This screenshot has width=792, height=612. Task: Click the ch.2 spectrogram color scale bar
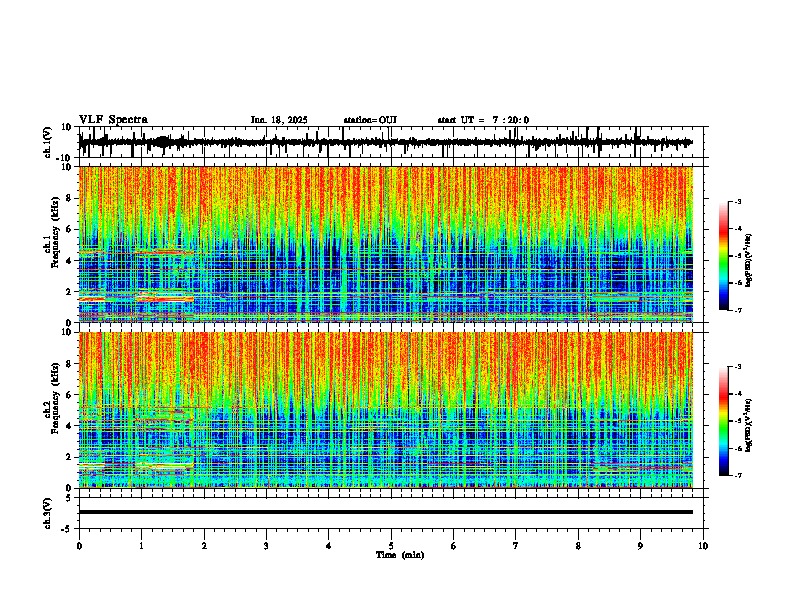coord(723,421)
